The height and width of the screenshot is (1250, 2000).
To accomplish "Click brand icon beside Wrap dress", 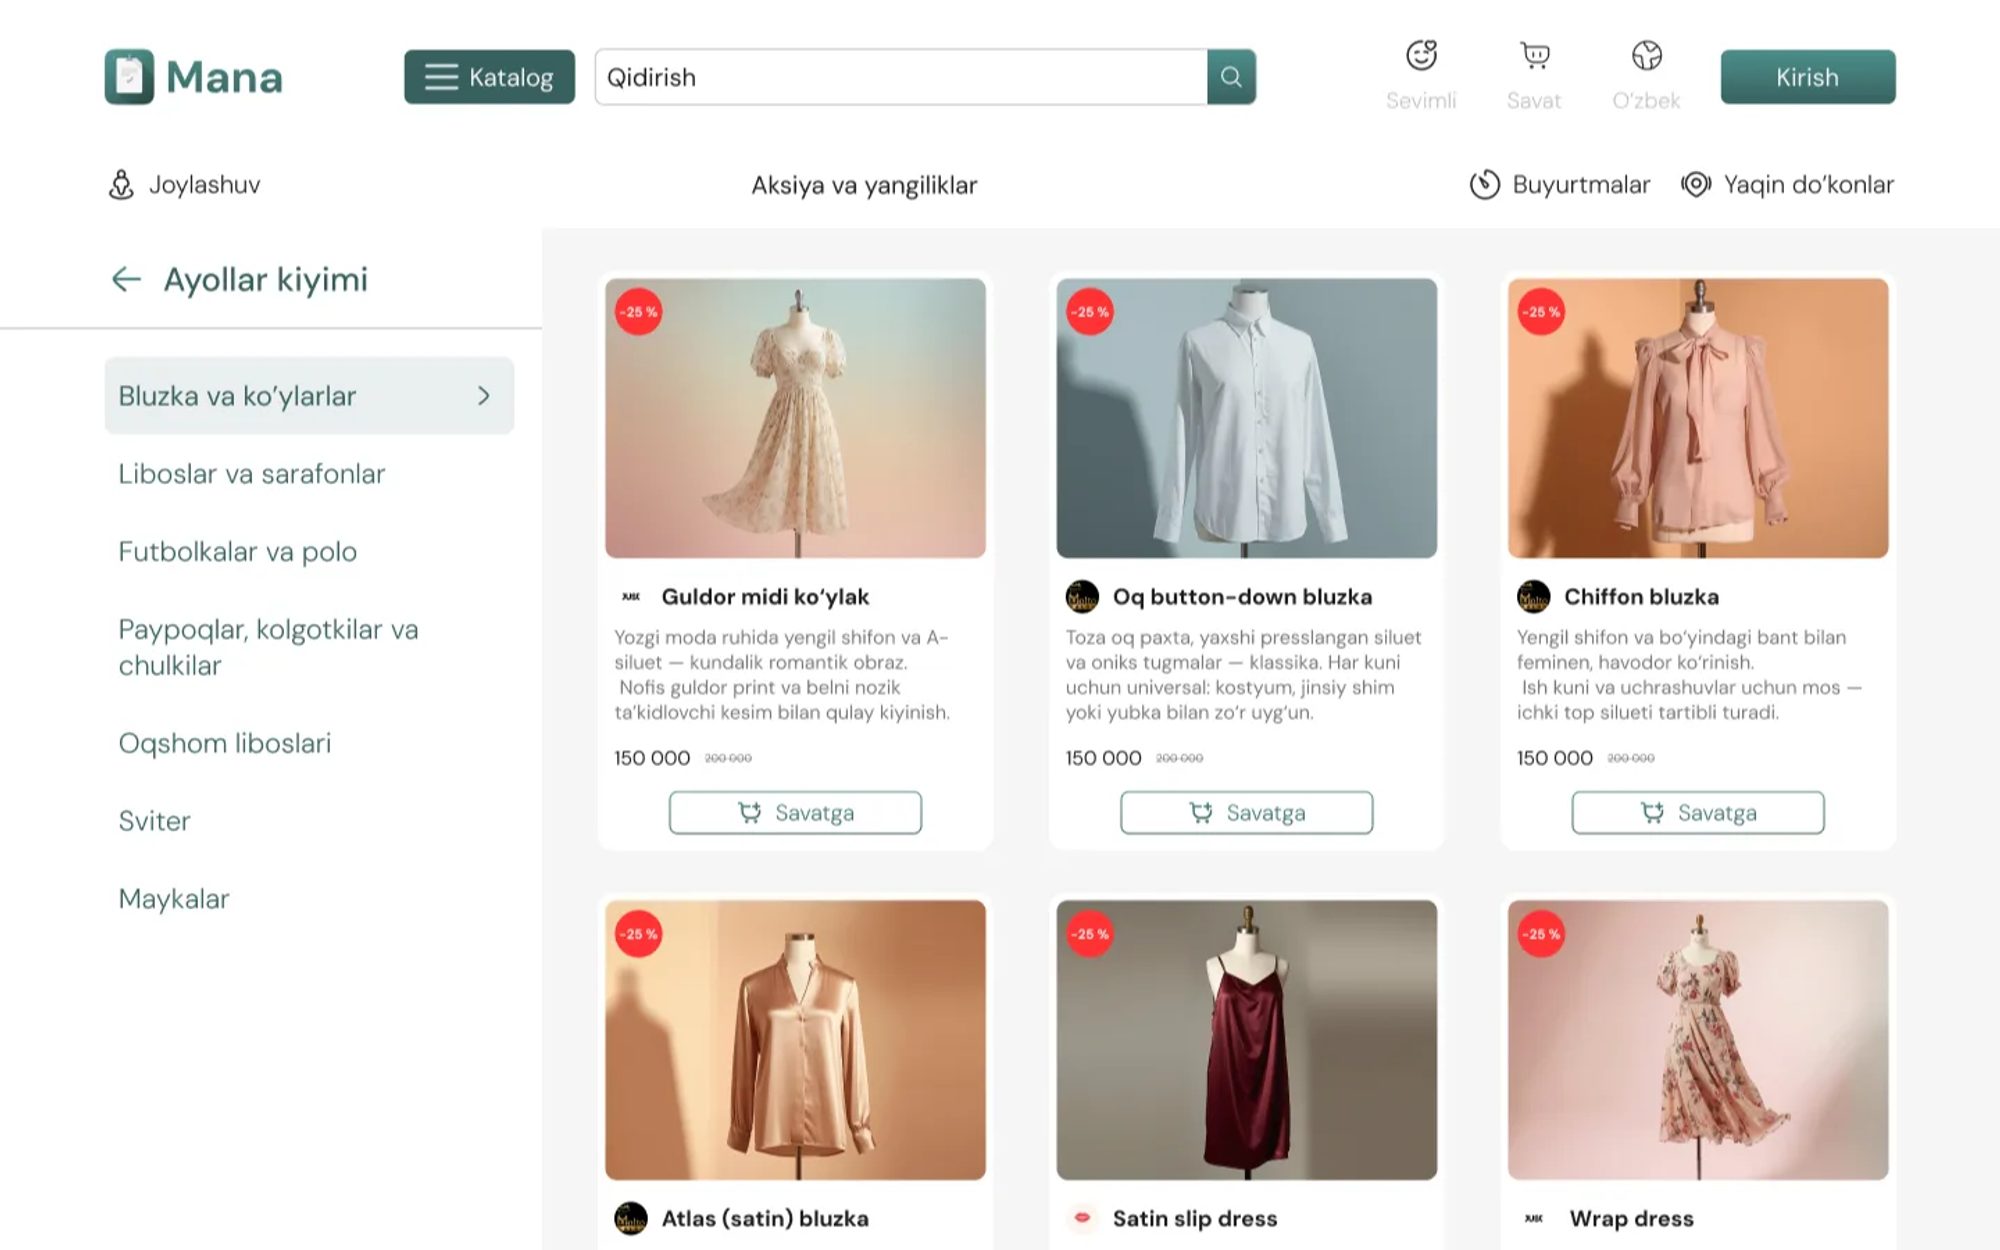I will [x=1534, y=1219].
